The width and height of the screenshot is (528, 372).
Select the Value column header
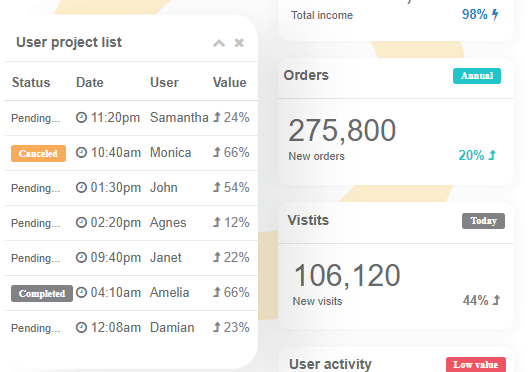coord(230,82)
